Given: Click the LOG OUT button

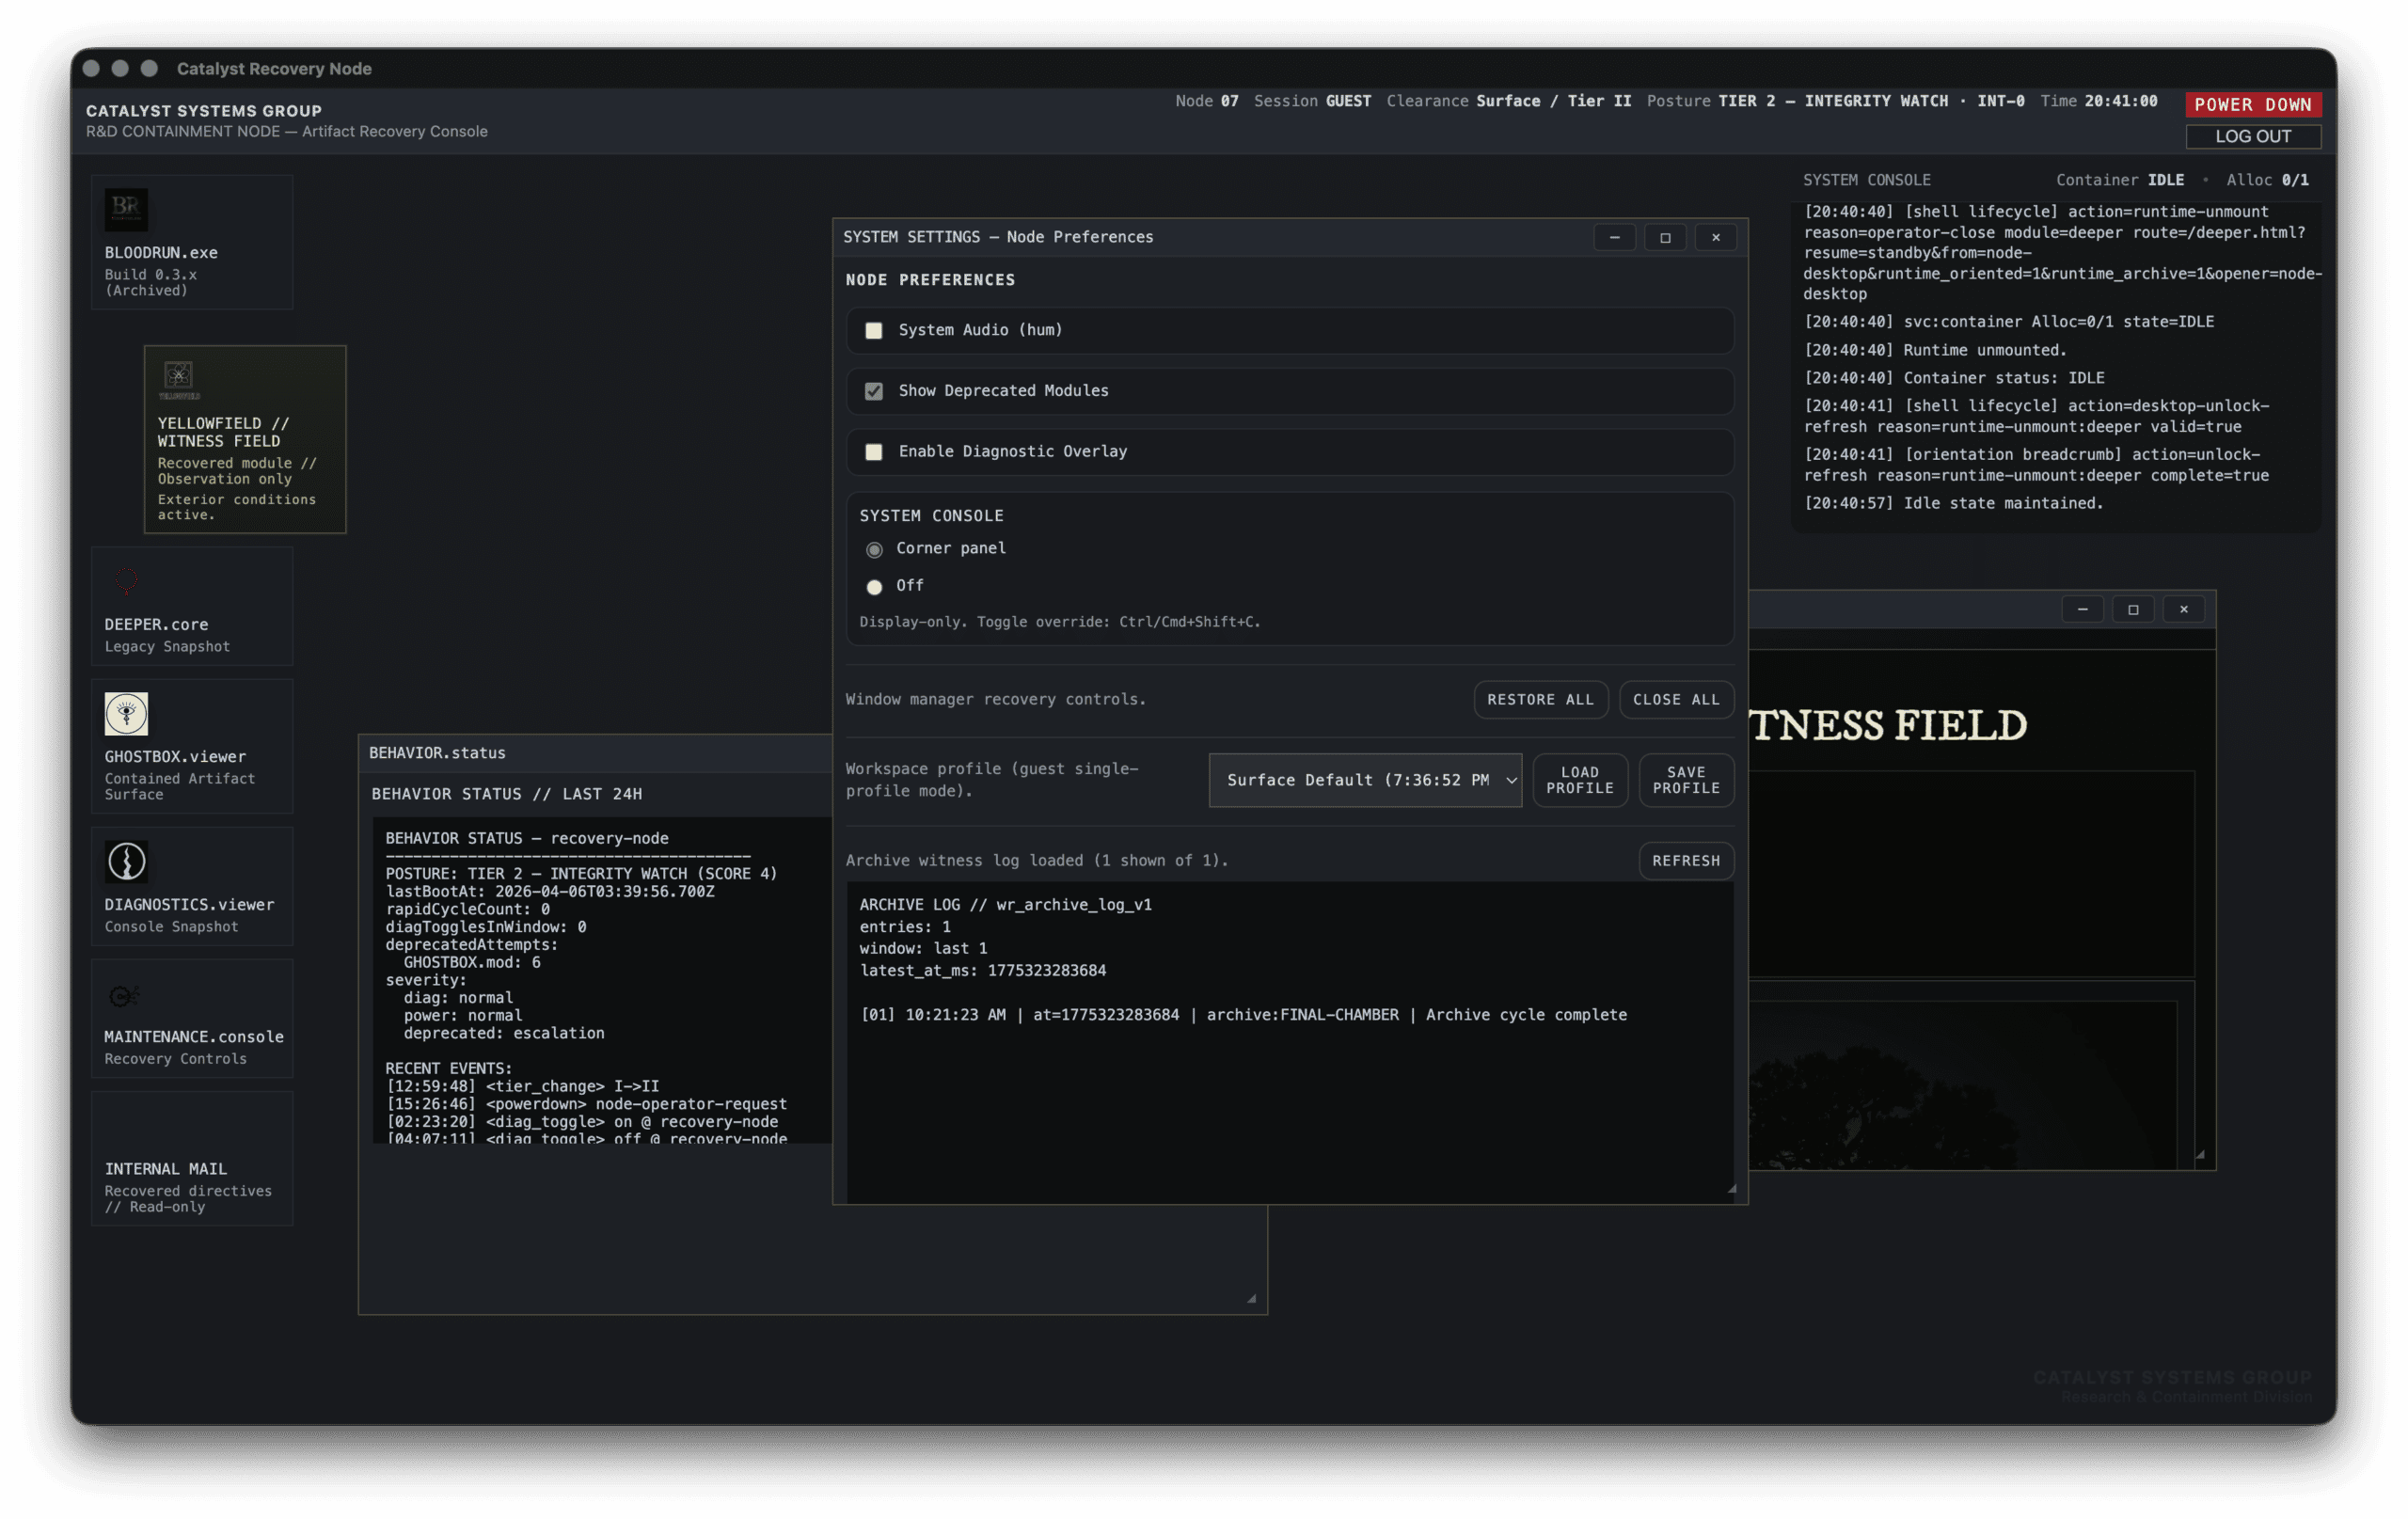Looking at the screenshot, I should 2253,136.
